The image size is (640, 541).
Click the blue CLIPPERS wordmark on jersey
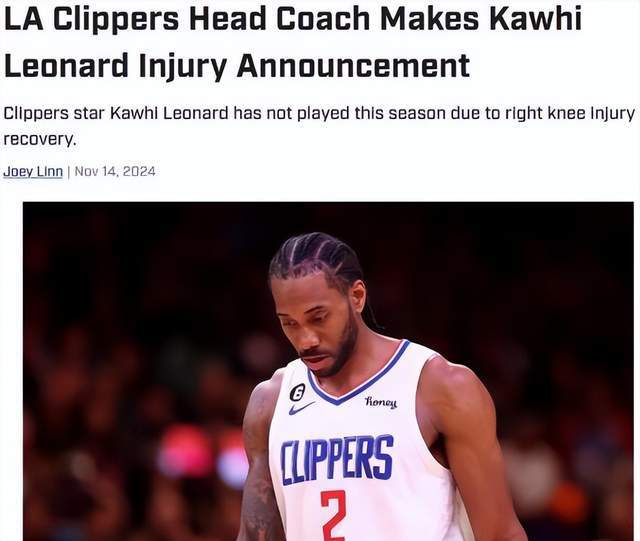tap(337, 460)
